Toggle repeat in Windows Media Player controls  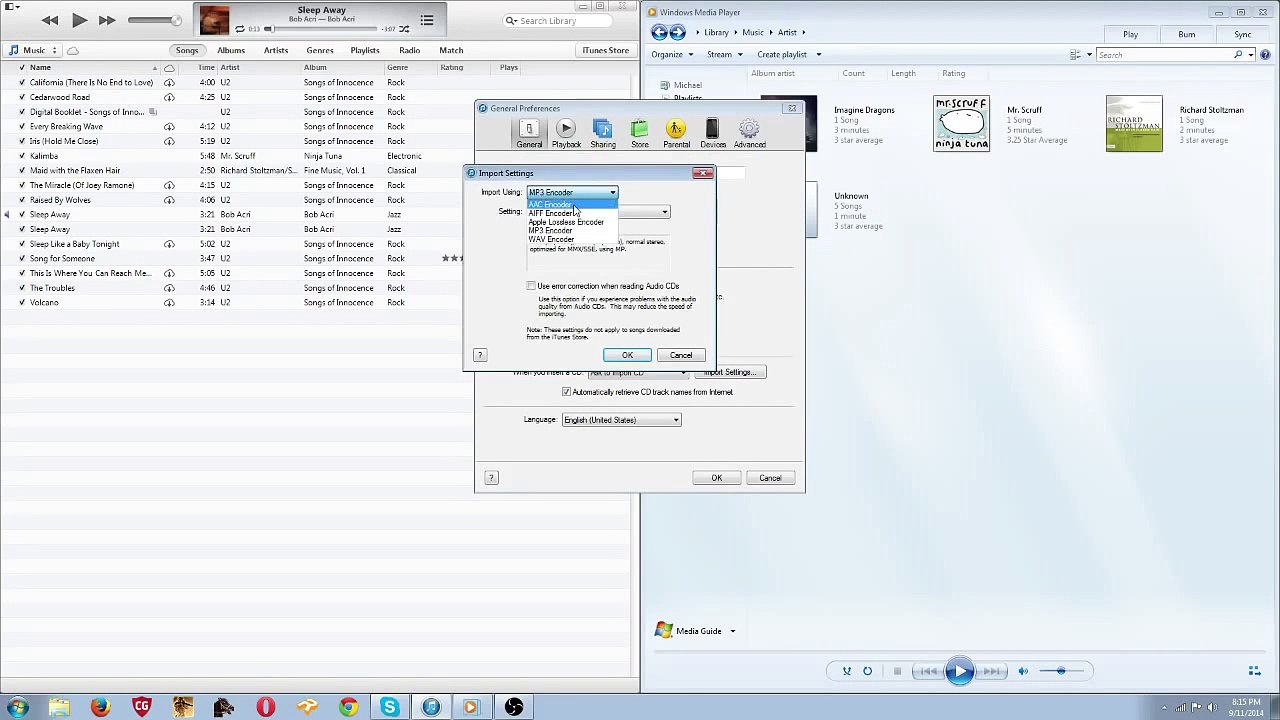[x=868, y=671]
